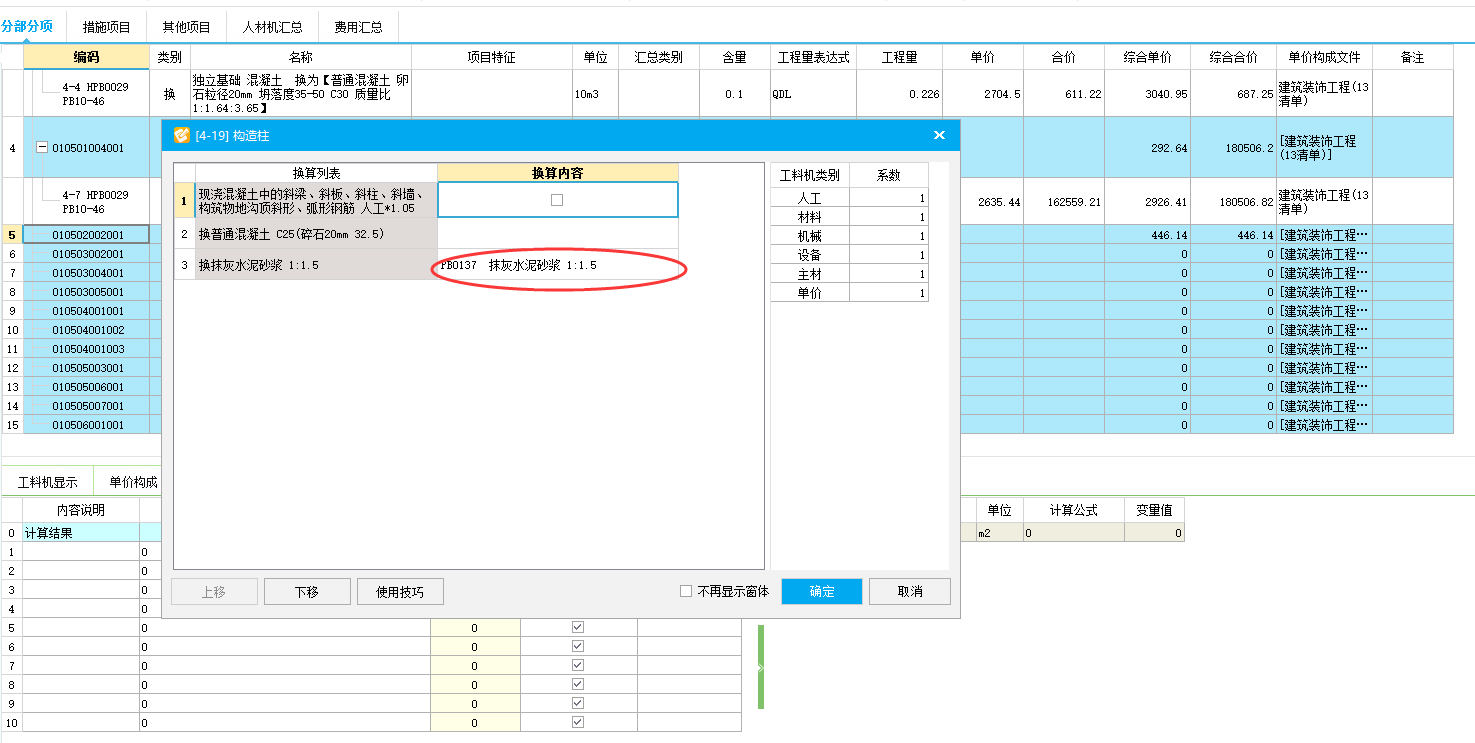Select conversion row 2 换普通混凝土 C25
Viewport: 1475px width, 743px height.
tap(316, 234)
